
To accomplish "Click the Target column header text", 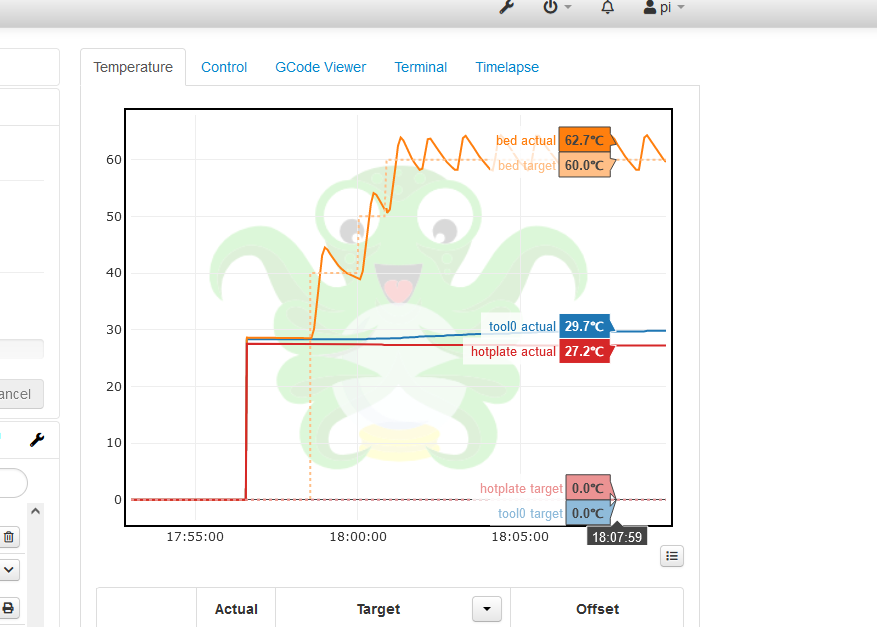I will coord(379,609).
